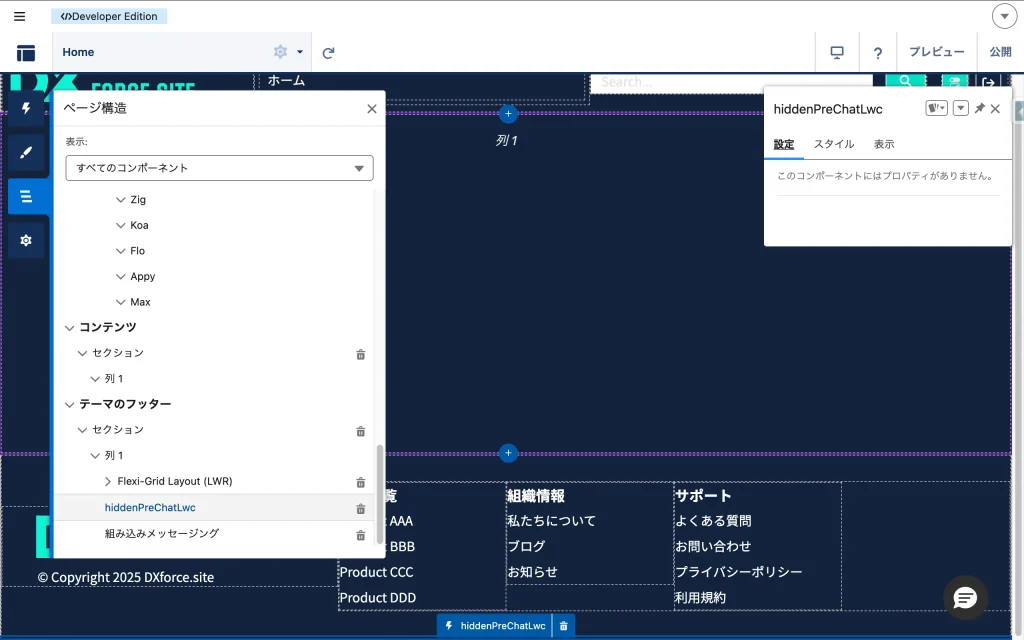The width and height of the screenshot is (1024, 640).
Task: Switch to the スタイル tab
Action: 833,144
